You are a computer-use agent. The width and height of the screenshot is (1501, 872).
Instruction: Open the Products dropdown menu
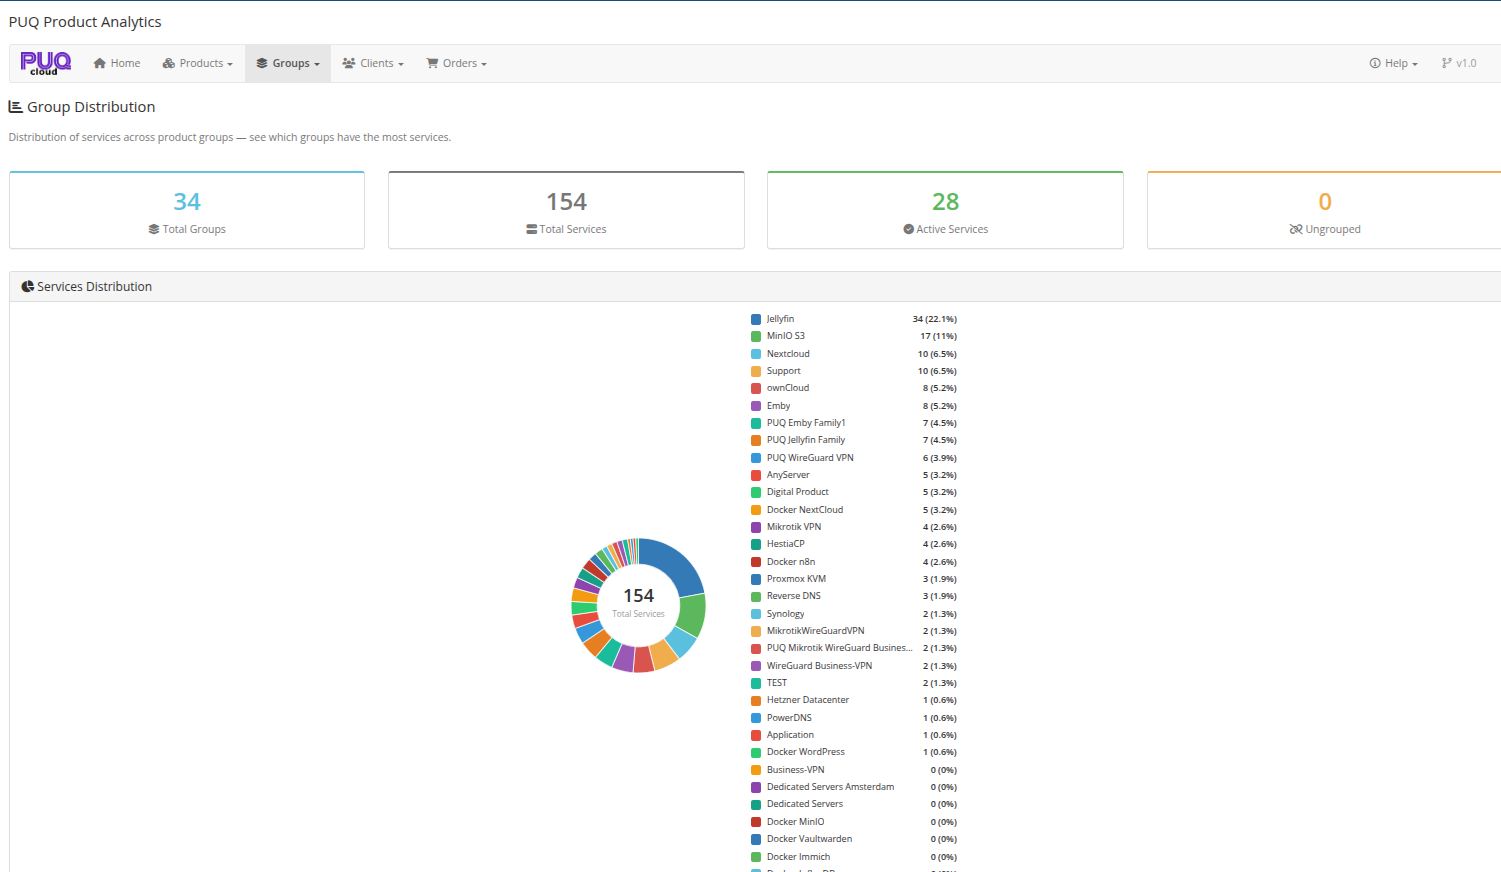click(x=198, y=63)
